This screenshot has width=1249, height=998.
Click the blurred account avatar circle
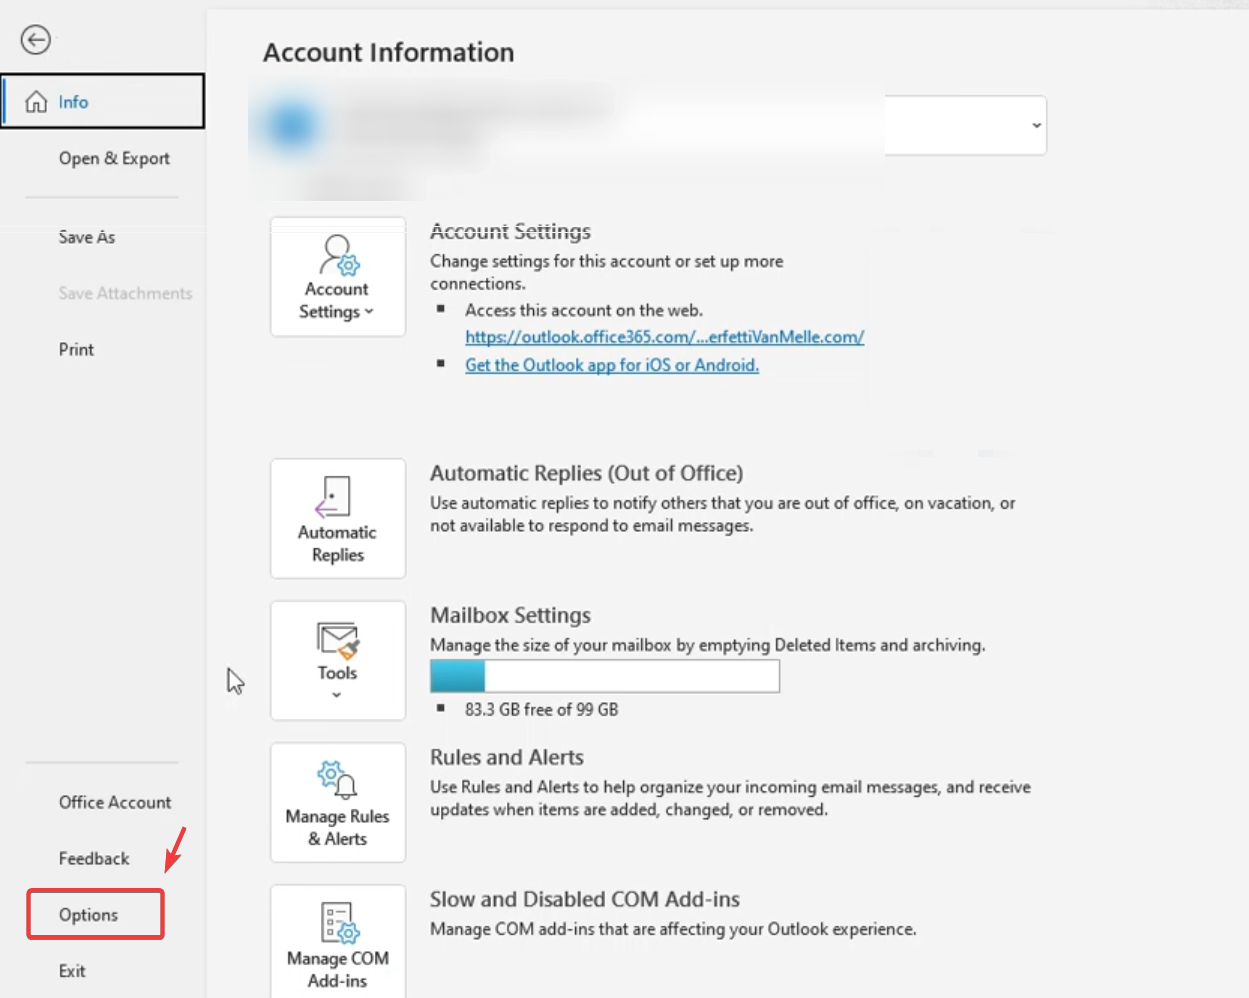tap(291, 126)
